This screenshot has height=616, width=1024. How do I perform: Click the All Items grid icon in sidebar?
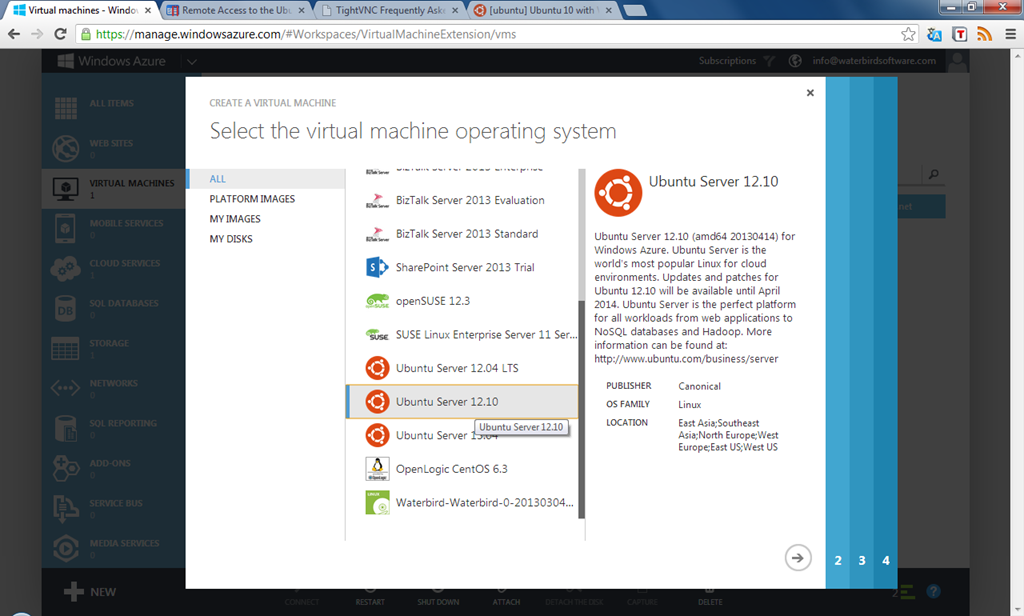click(x=65, y=108)
